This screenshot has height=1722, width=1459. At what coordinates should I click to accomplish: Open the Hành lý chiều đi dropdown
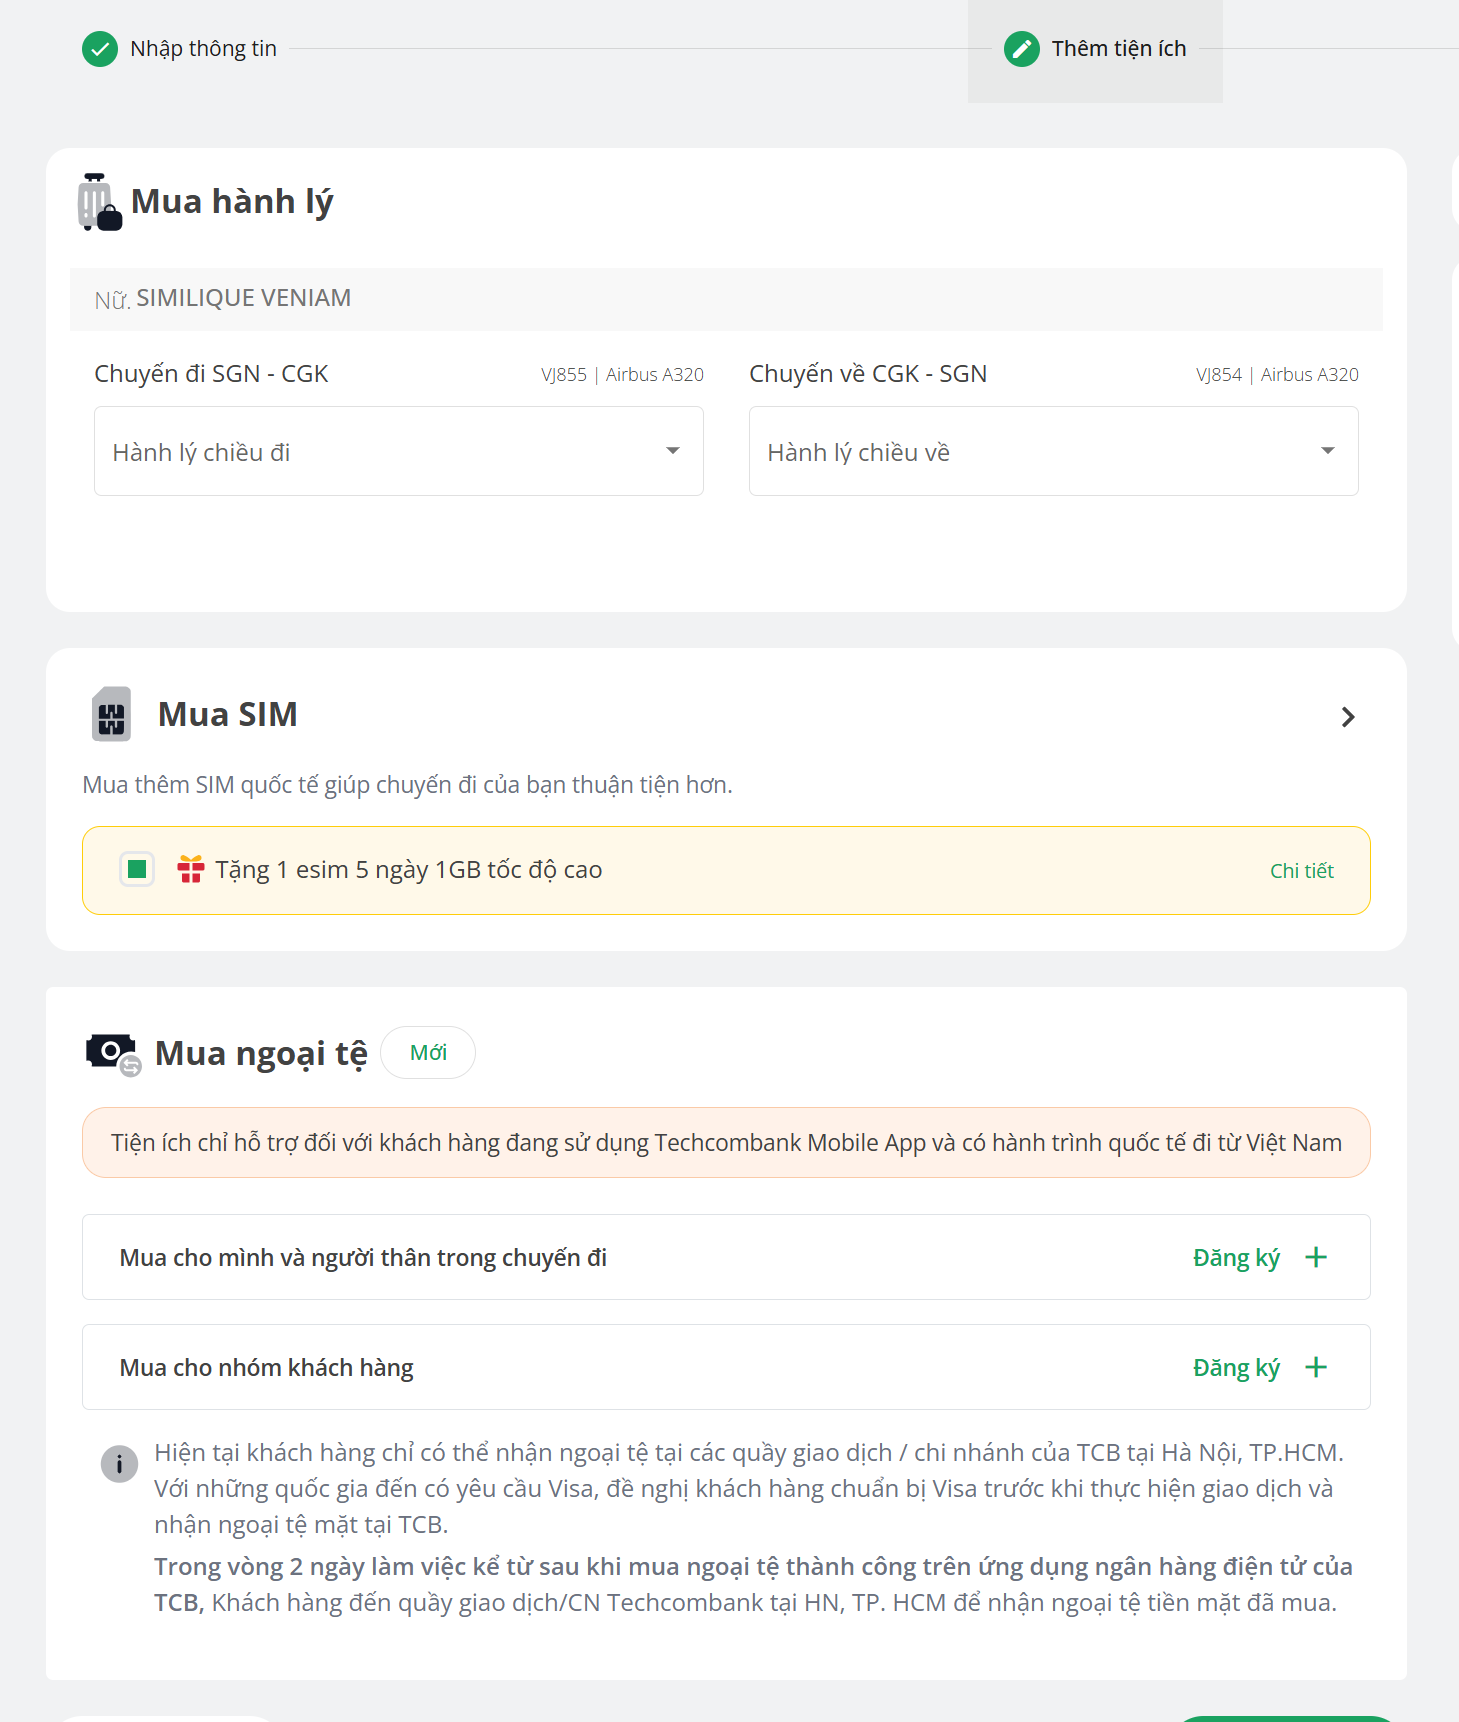pos(398,451)
